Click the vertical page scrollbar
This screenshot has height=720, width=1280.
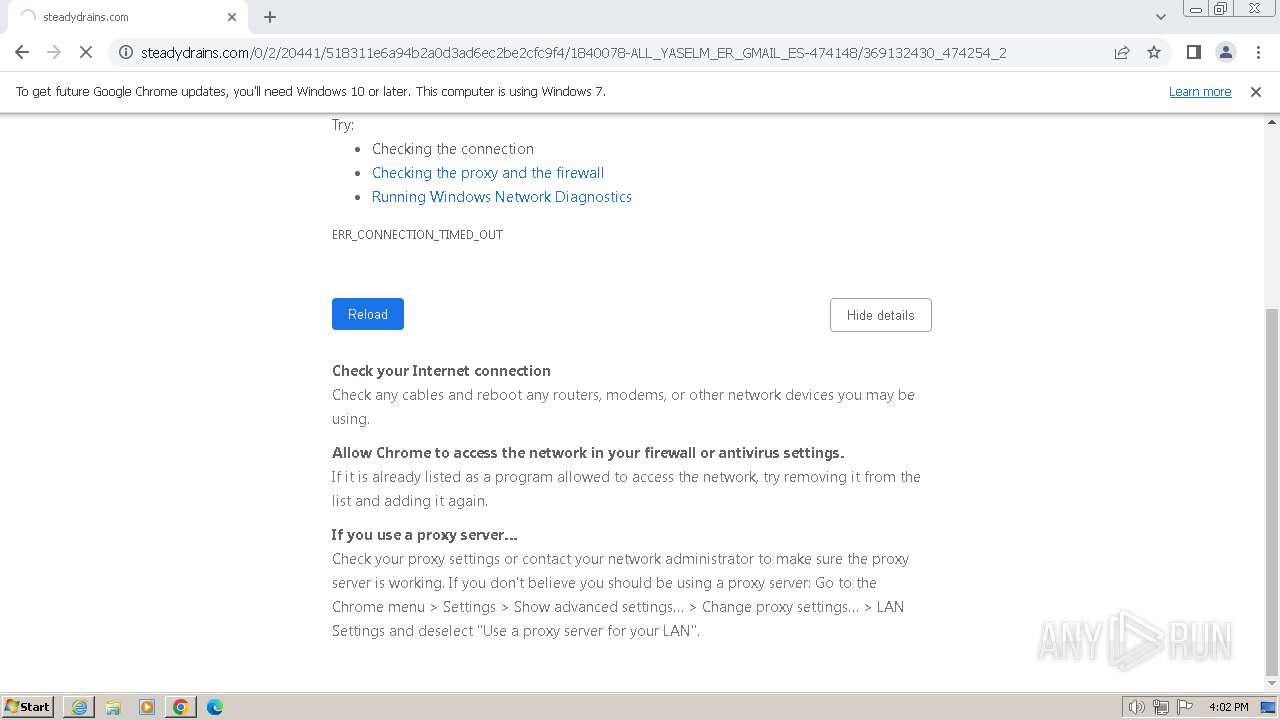click(x=1272, y=490)
